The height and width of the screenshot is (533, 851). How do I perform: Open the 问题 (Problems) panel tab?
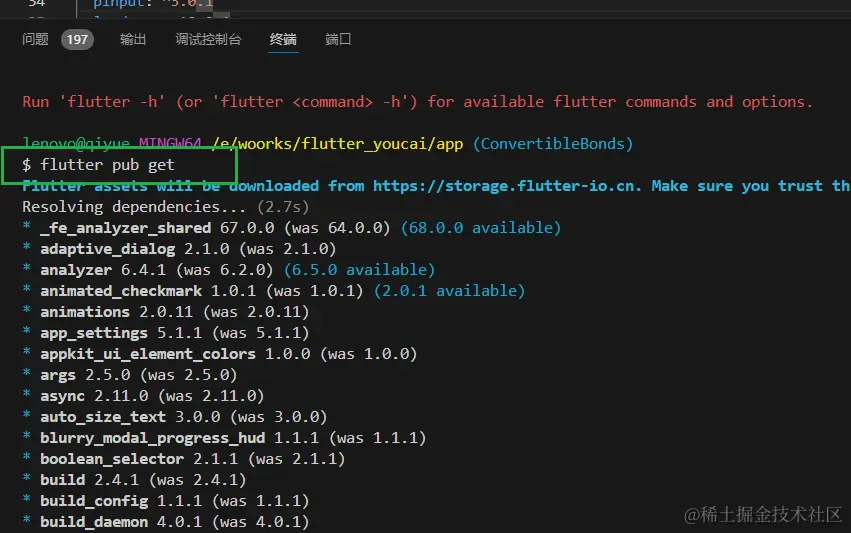35,39
